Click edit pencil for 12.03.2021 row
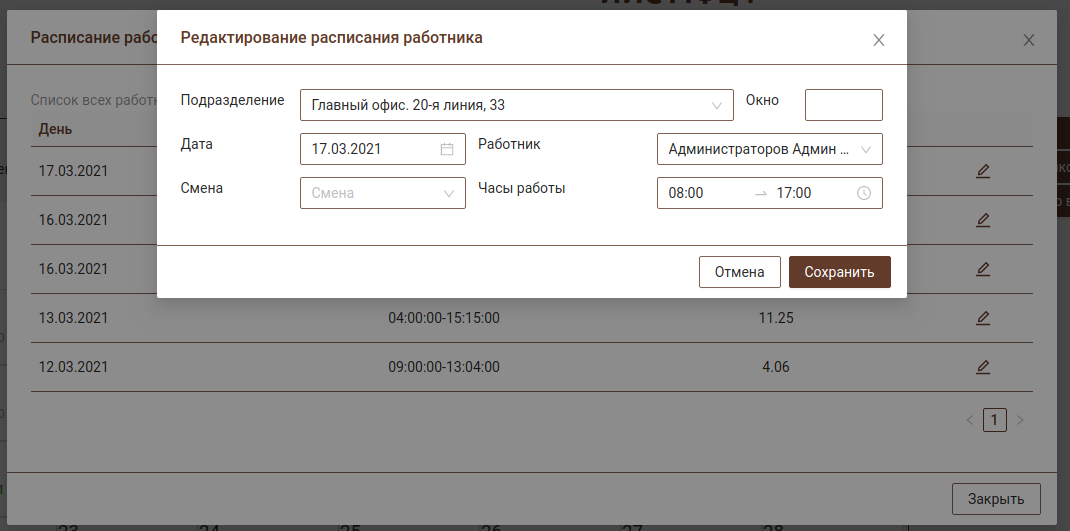Viewport: 1070px width, 531px height. coord(982,367)
